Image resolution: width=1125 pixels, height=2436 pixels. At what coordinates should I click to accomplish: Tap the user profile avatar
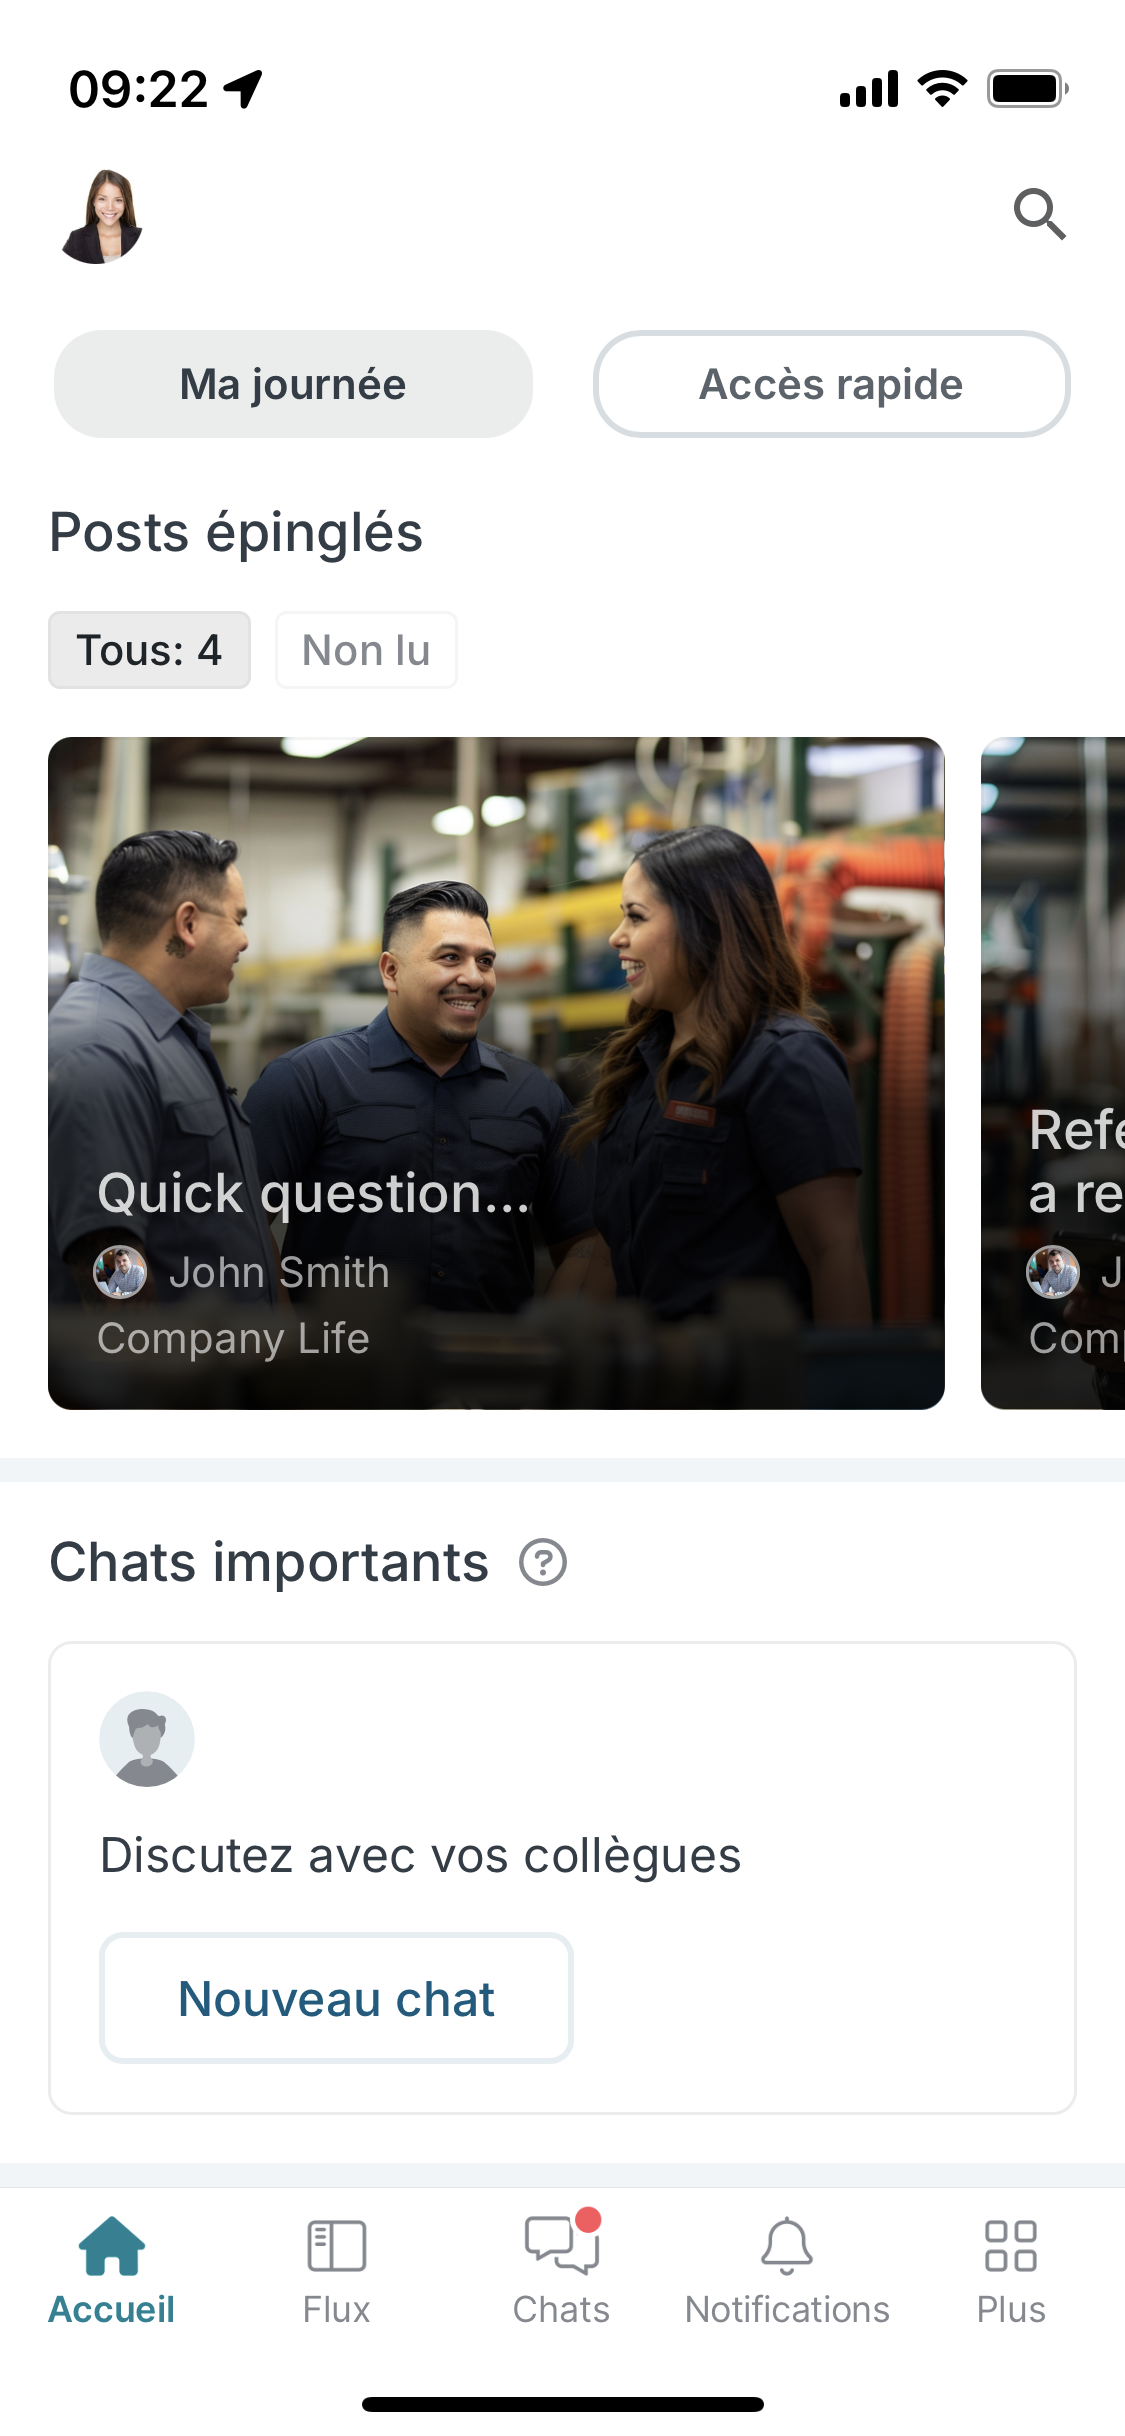(x=102, y=217)
